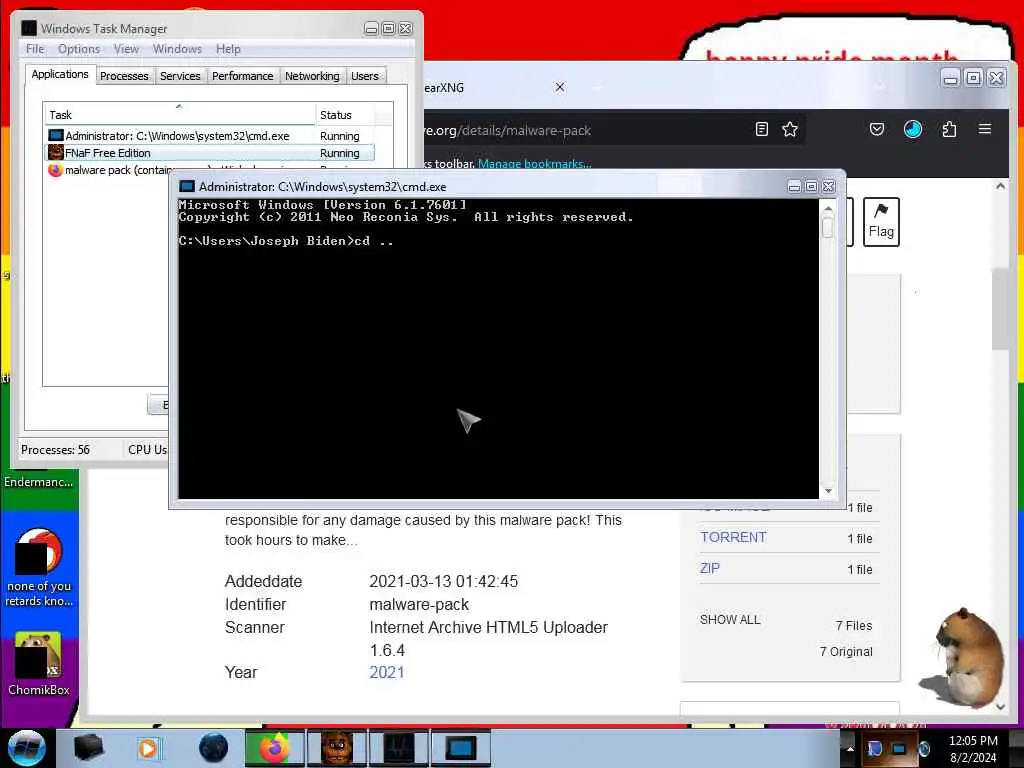Open the Firefox extensions puzzle icon
Image resolution: width=1024 pixels, height=768 pixels.
[x=949, y=129]
